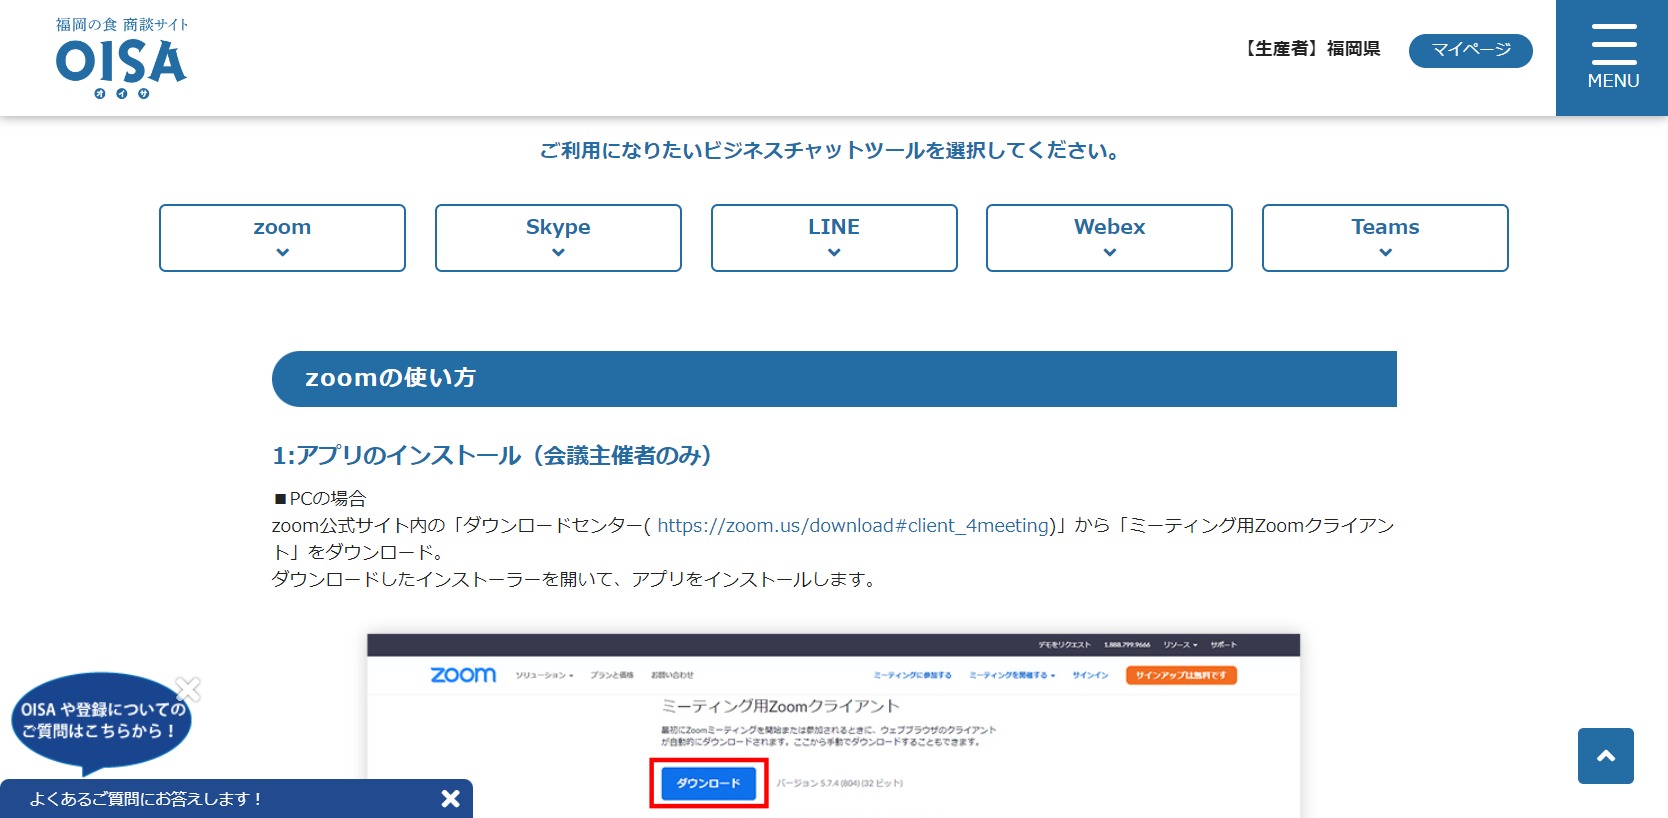Open the MENU hamburger icon
This screenshot has height=818, width=1668.
[1612, 57]
